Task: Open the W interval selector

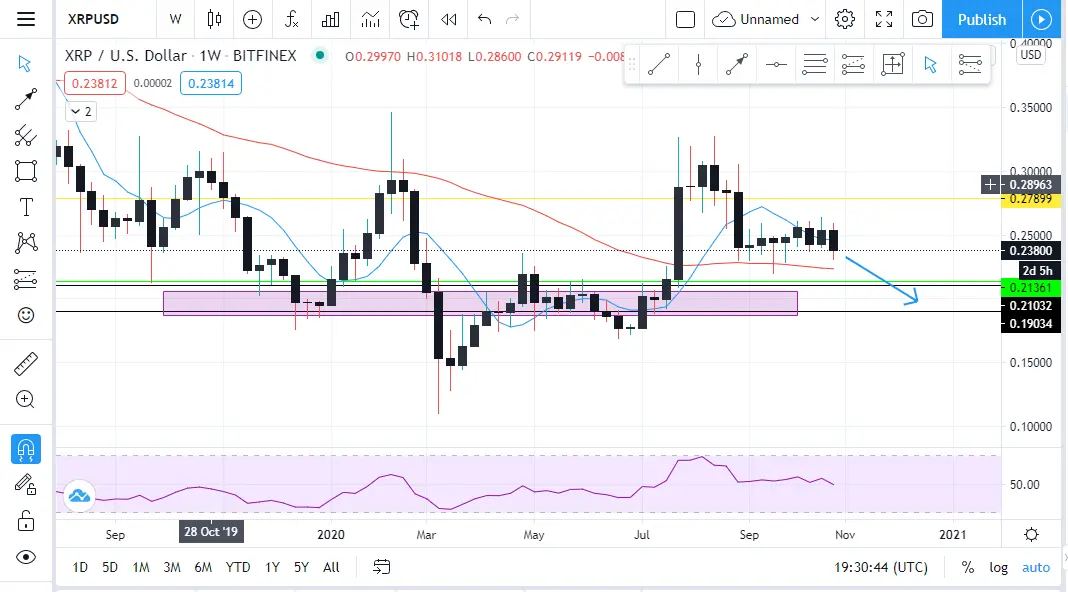Action: 176,19
